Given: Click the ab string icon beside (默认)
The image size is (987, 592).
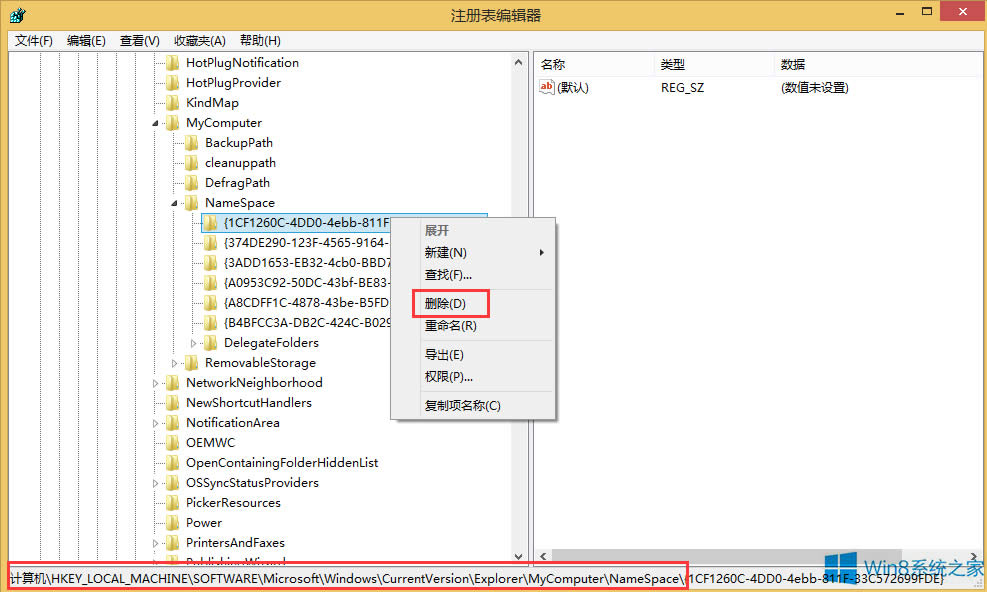Looking at the screenshot, I should 546,87.
